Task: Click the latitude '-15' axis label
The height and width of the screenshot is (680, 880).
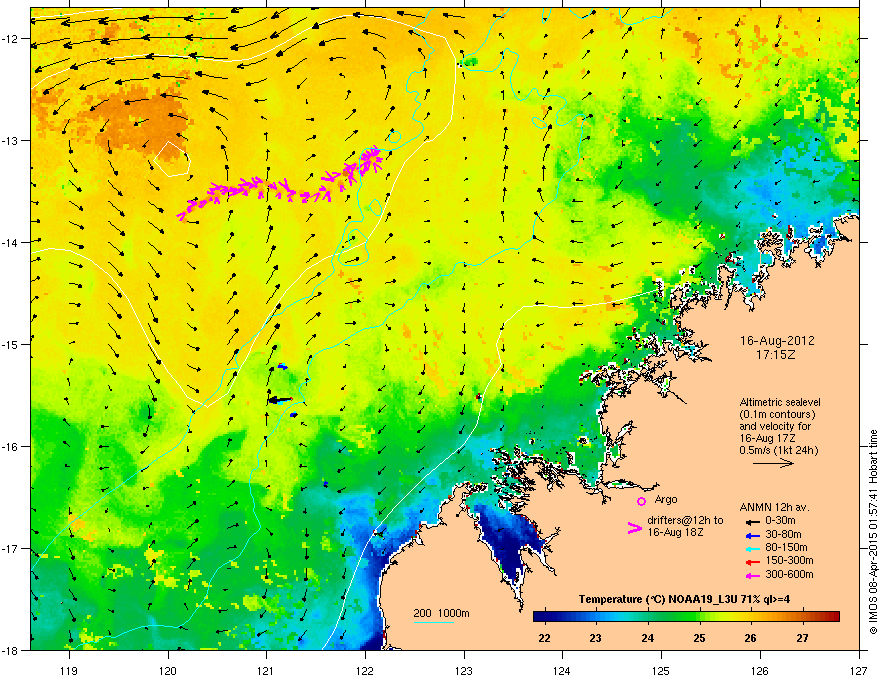Action: point(12,344)
